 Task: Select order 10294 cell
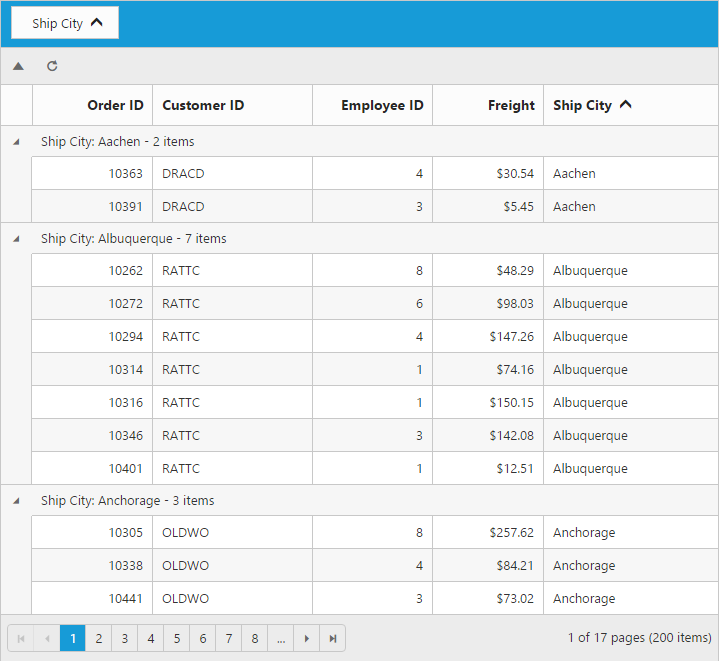pos(92,337)
